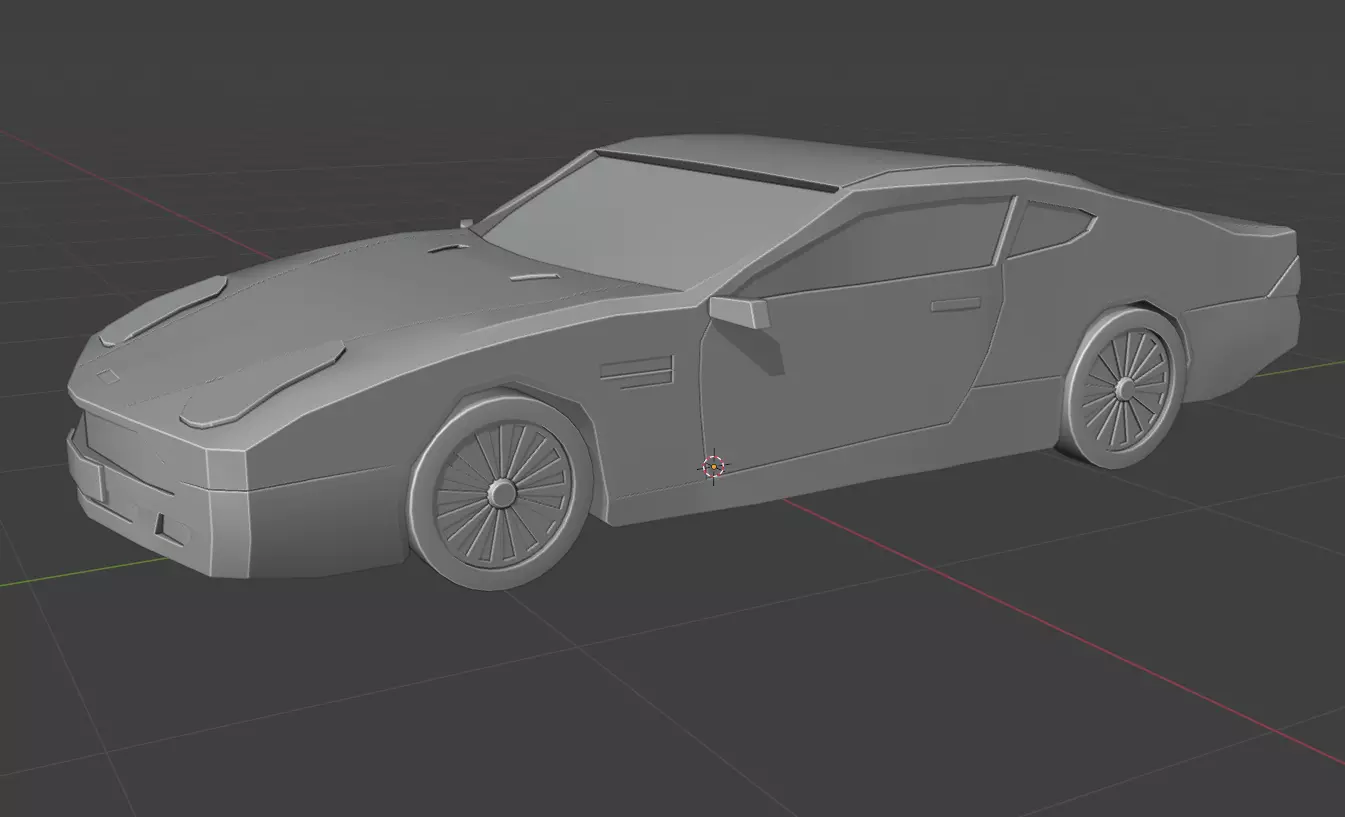Click the small rear quarter window

click(1049, 228)
